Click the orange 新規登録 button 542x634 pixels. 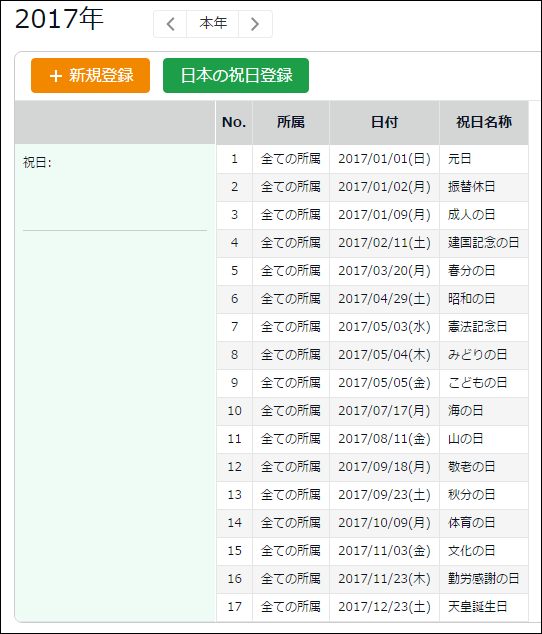91,76
